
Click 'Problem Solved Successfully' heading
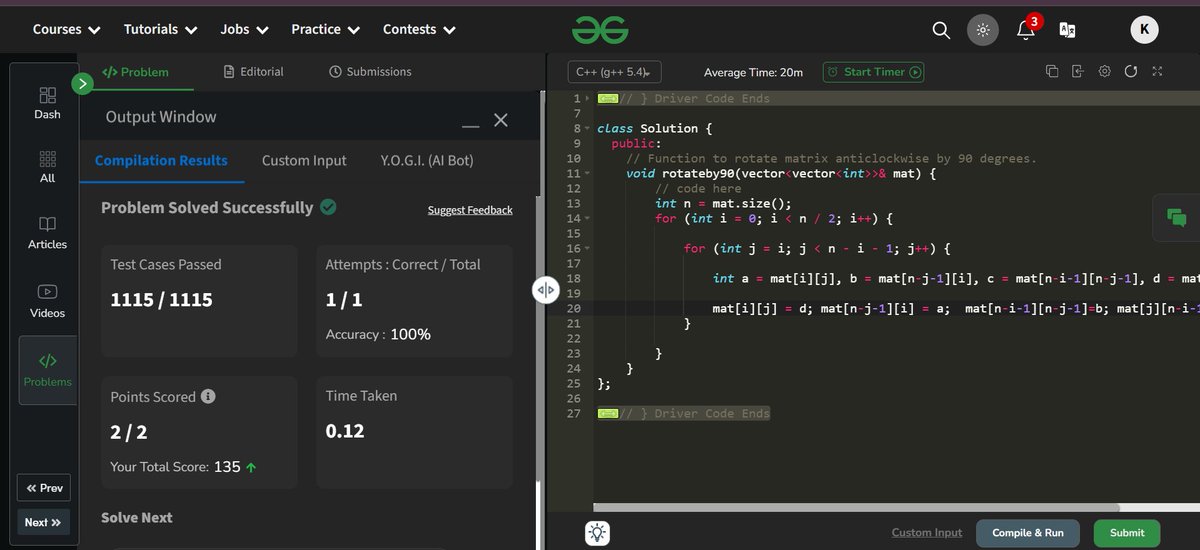[207, 207]
